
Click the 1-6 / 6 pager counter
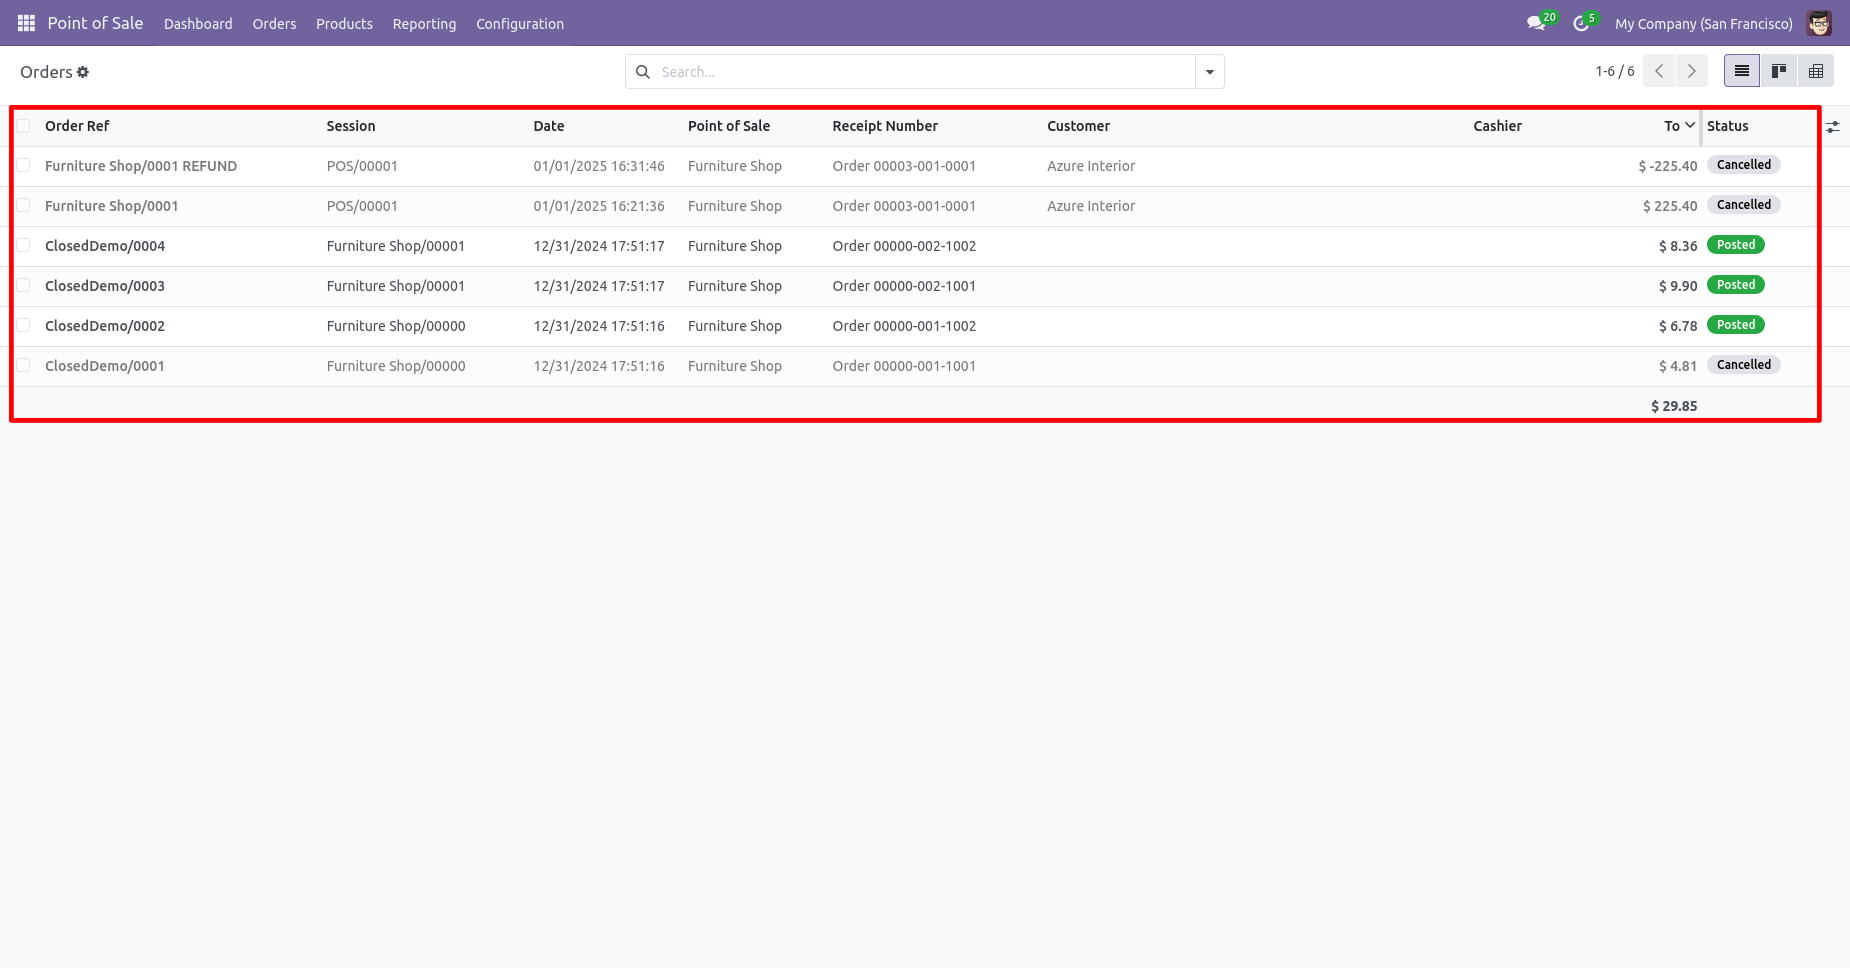(1615, 71)
